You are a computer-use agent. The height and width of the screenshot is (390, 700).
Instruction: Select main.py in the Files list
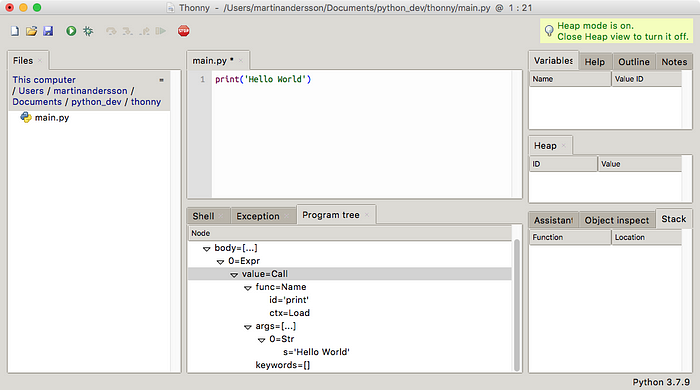[x=52, y=118]
